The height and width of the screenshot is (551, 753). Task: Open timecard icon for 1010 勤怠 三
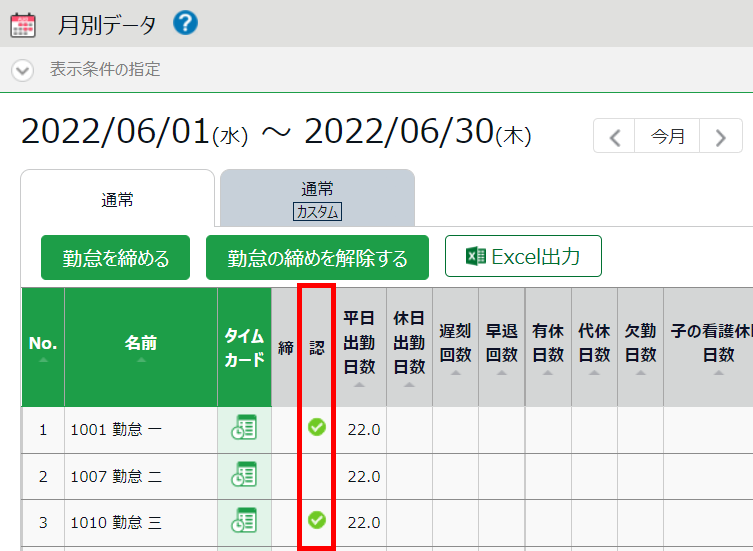[244, 521]
